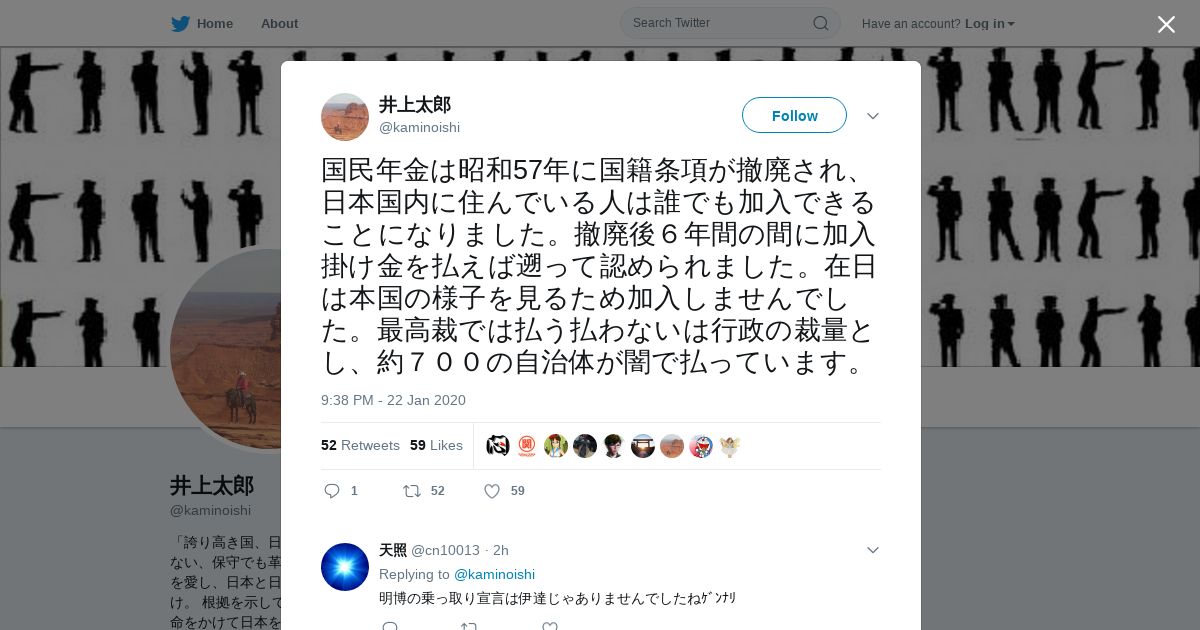Open the About menu item

(x=279, y=24)
